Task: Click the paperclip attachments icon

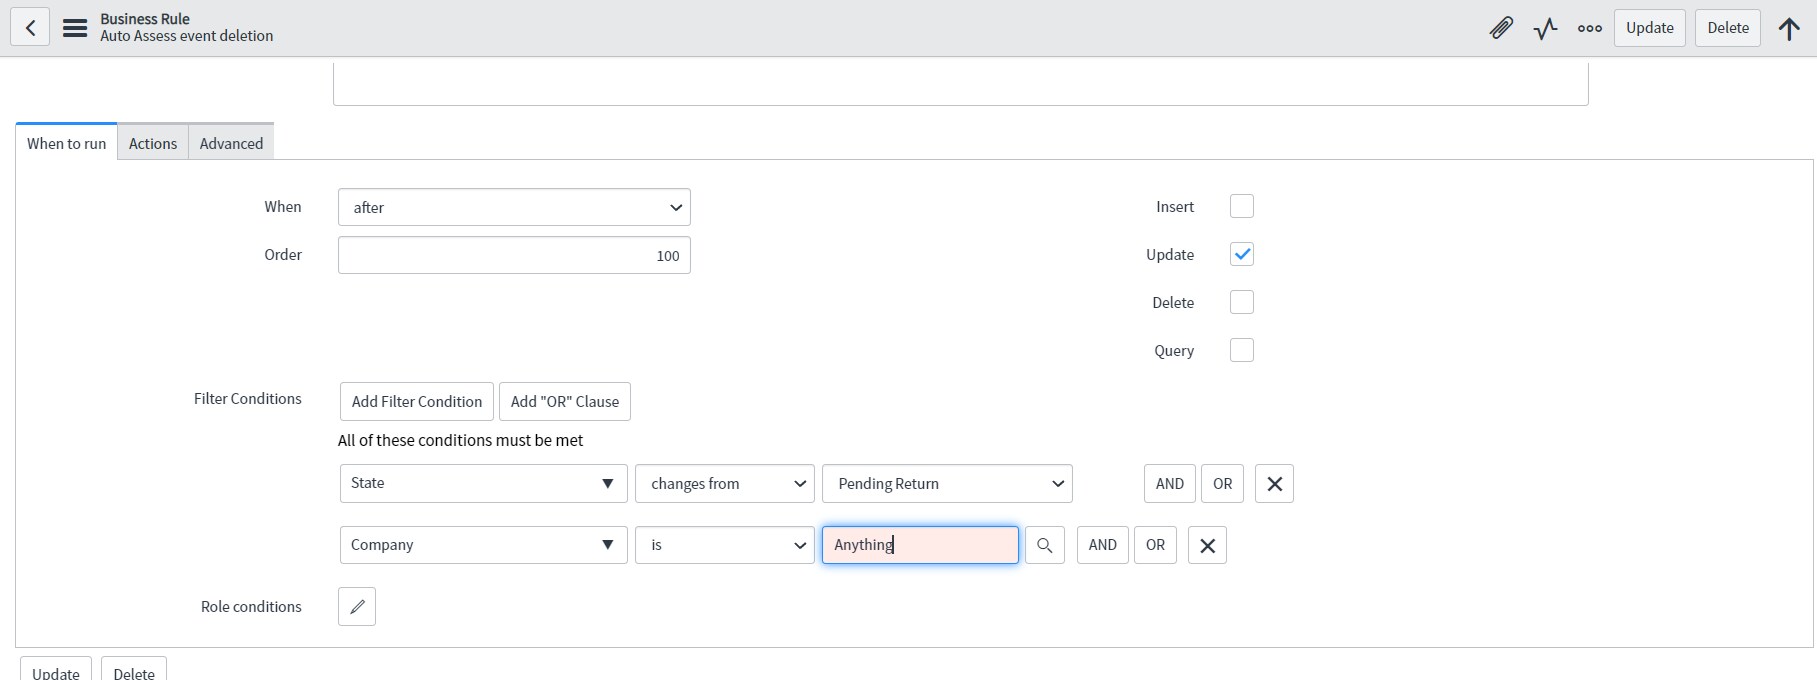Action: (1501, 28)
